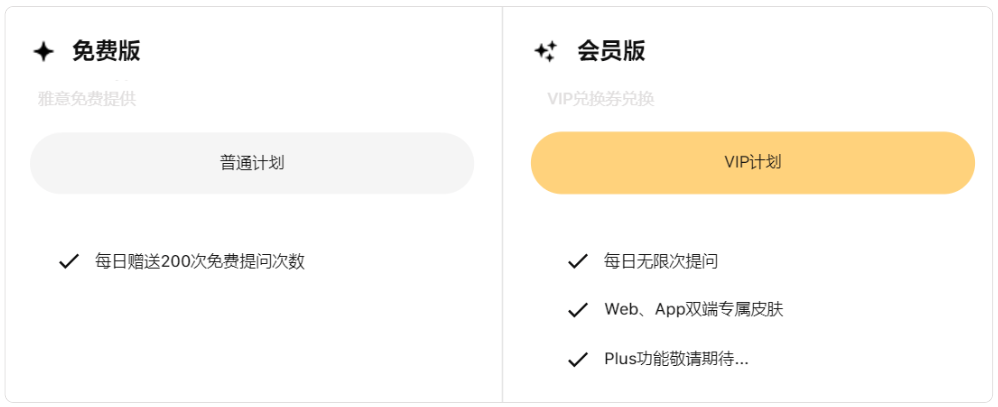Select the 普通计划 button
This screenshot has width=998, height=407.
tap(252, 163)
